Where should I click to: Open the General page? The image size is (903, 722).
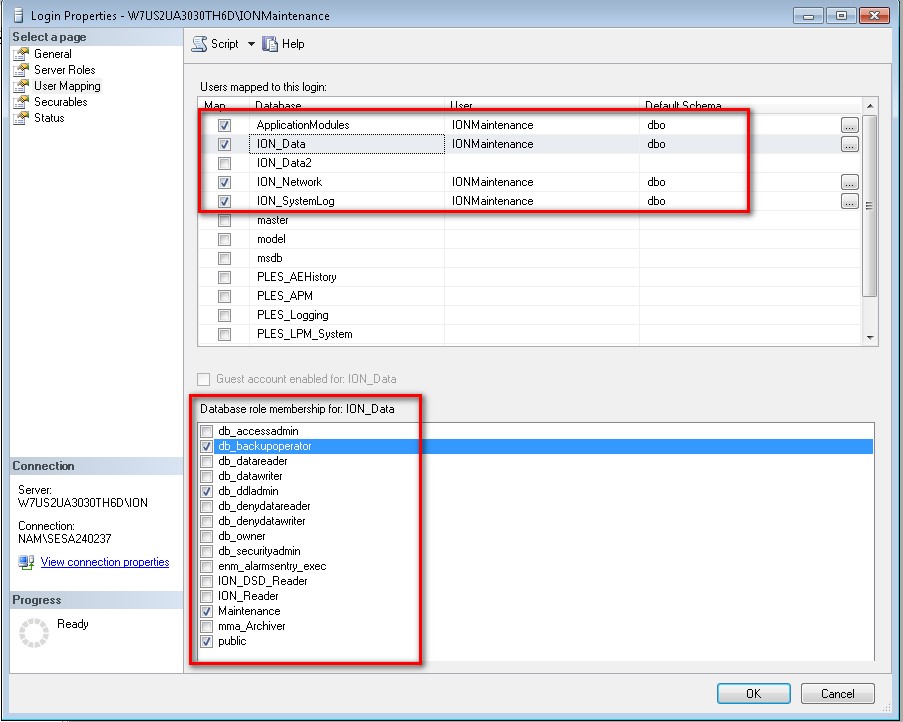[53, 54]
